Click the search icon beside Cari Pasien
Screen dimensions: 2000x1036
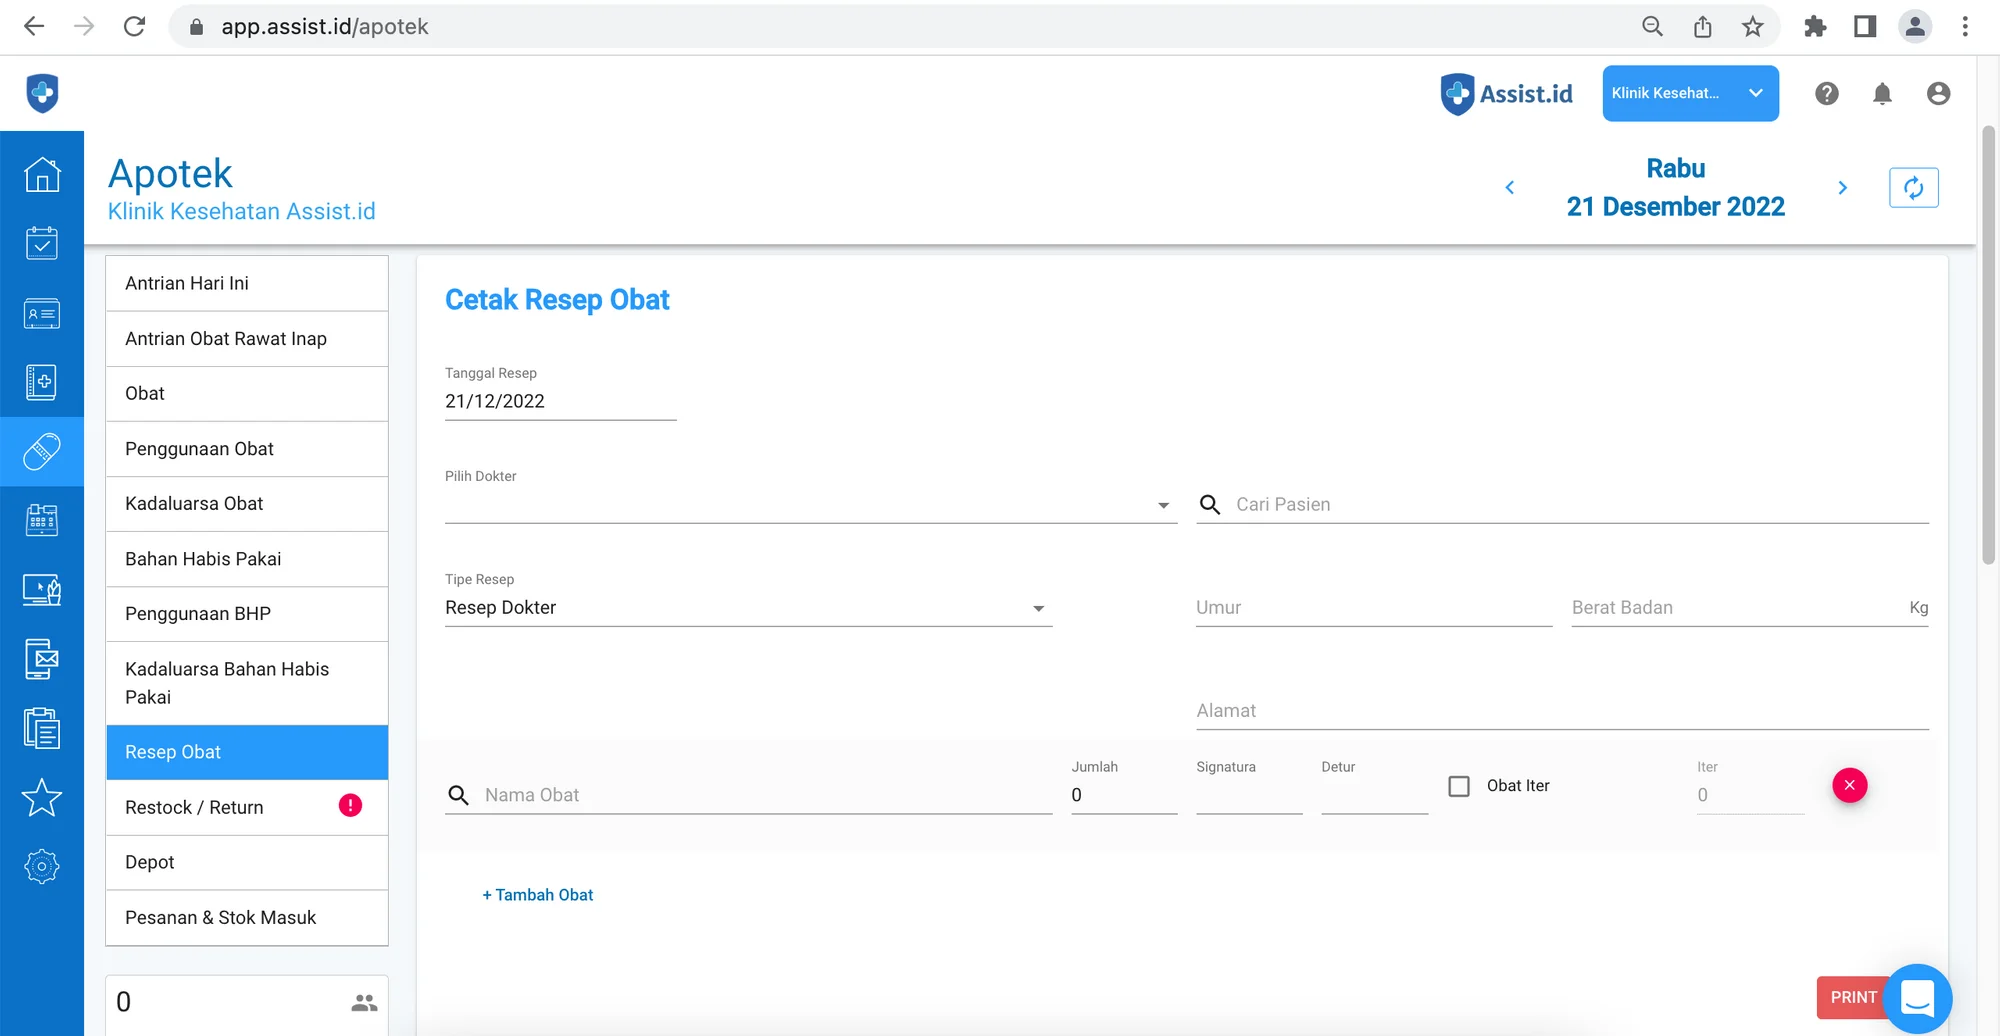coord(1210,504)
